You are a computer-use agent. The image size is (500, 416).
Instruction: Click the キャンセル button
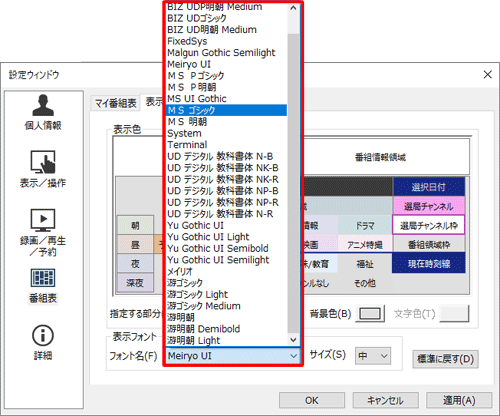tap(385, 400)
